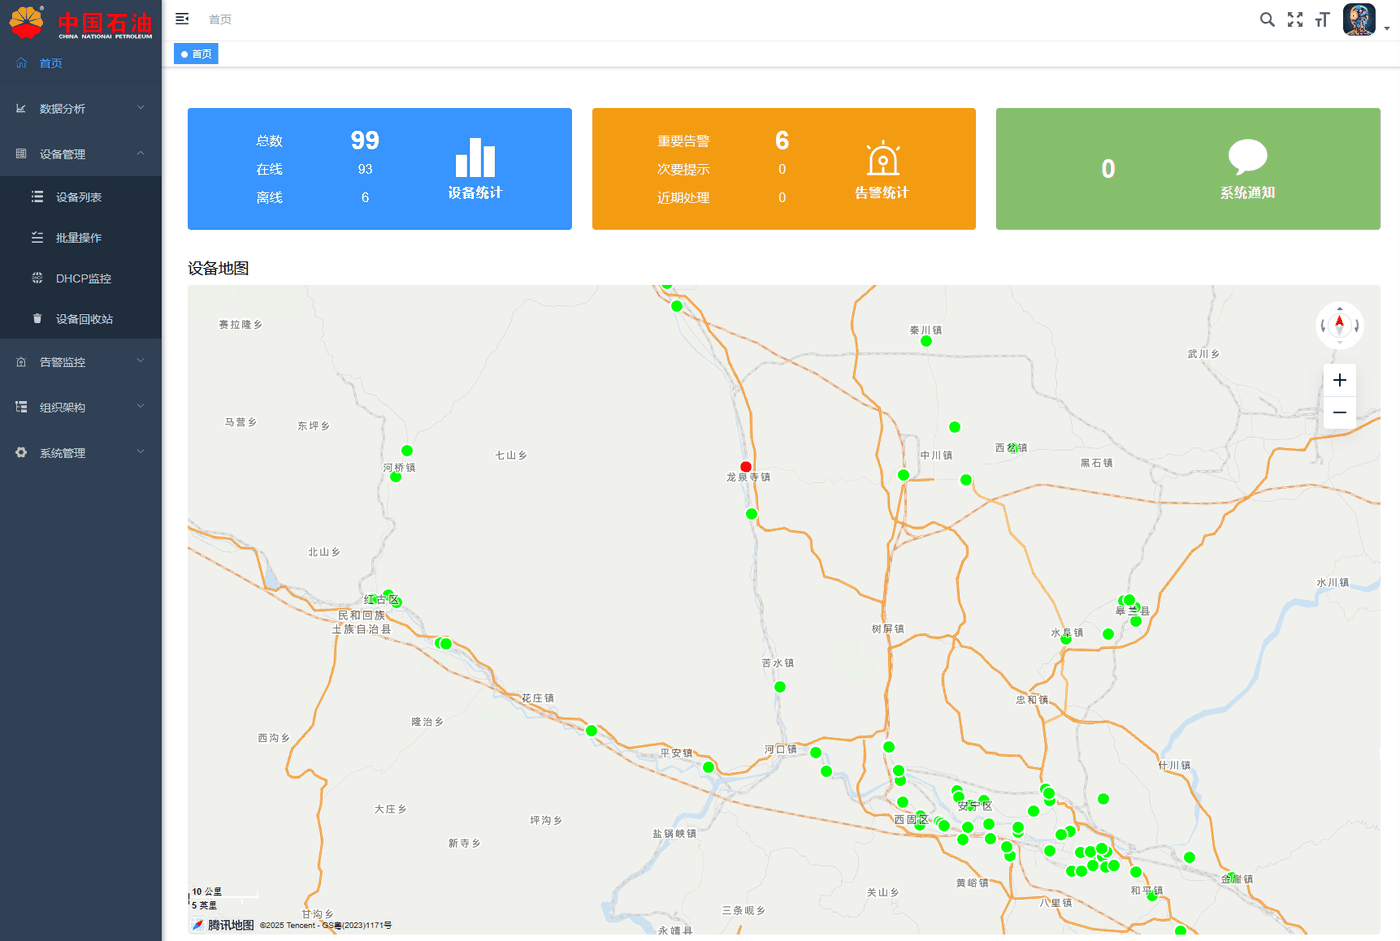Screen dimensions: 1400x941
Task: Expand the 数据分析 menu
Action: click(x=81, y=108)
